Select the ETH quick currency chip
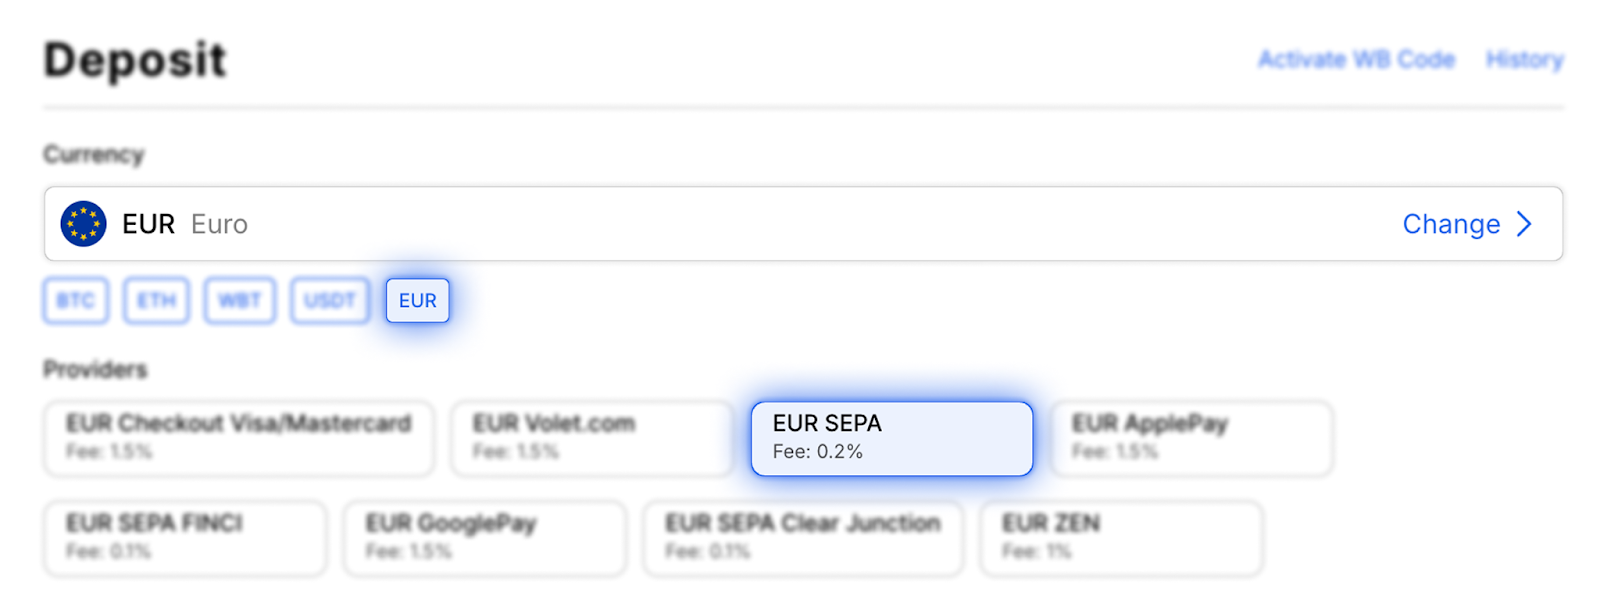Image resolution: width=1600 pixels, height=607 pixels. pos(156,301)
